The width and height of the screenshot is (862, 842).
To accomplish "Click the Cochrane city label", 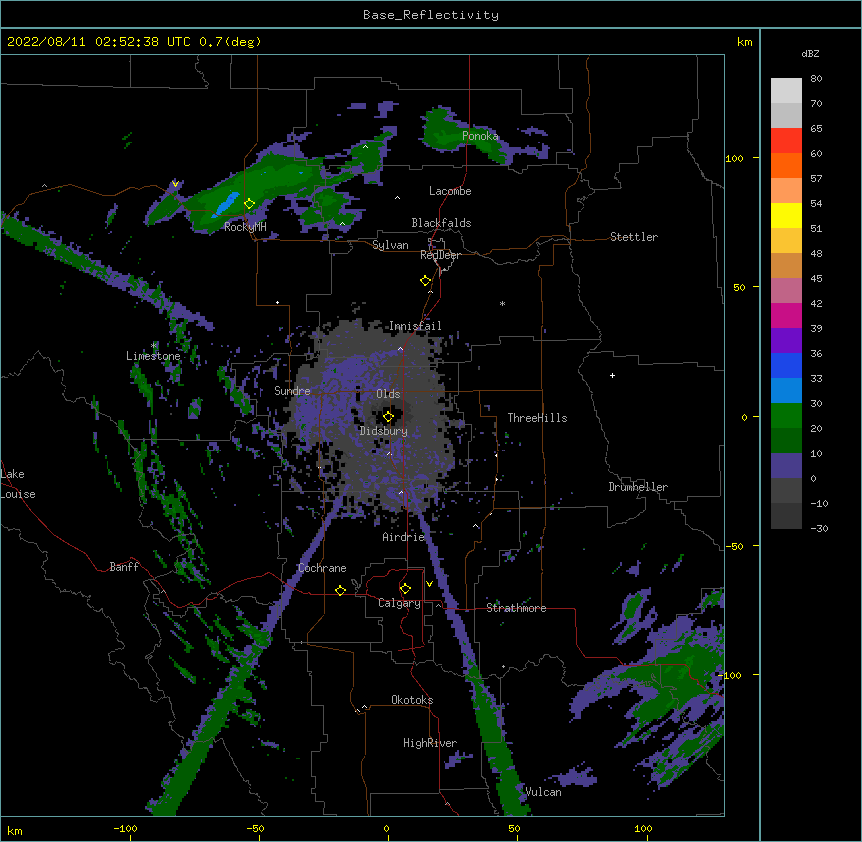I will [x=322, y=568].
